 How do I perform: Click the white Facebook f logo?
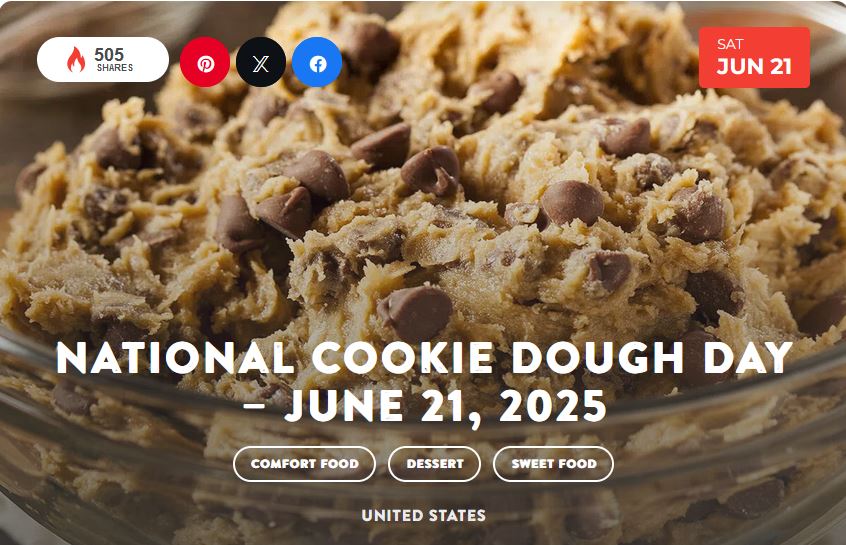[318, 64]
